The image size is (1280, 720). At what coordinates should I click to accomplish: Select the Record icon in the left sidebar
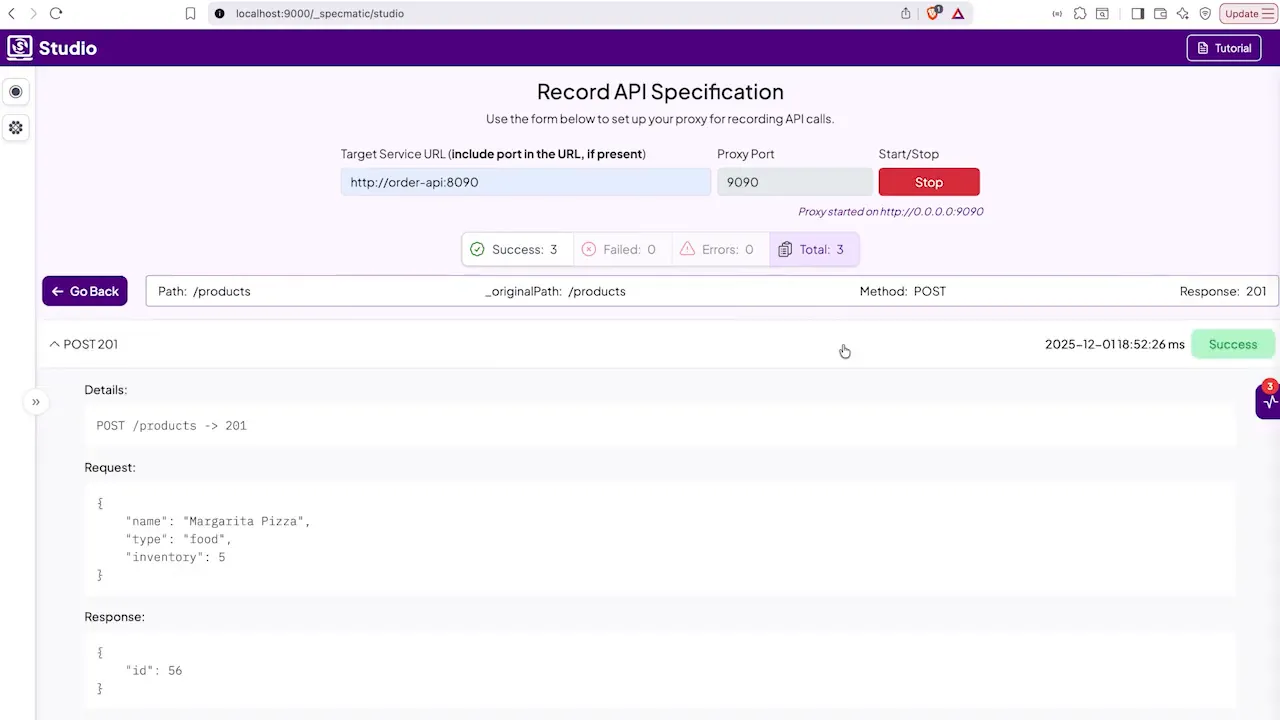pos(15,91)
